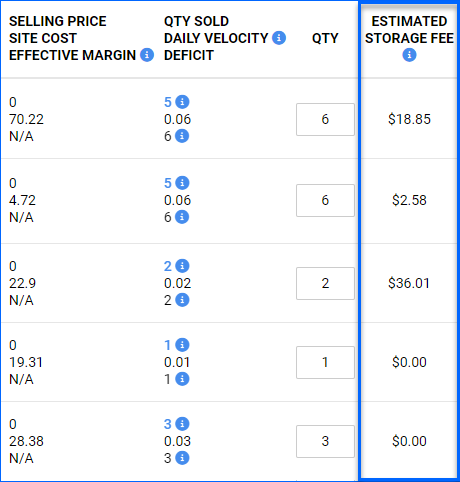Click the Estimated Storage Fee column header
This screenshot has width=460, height=482.
point(409,30)
